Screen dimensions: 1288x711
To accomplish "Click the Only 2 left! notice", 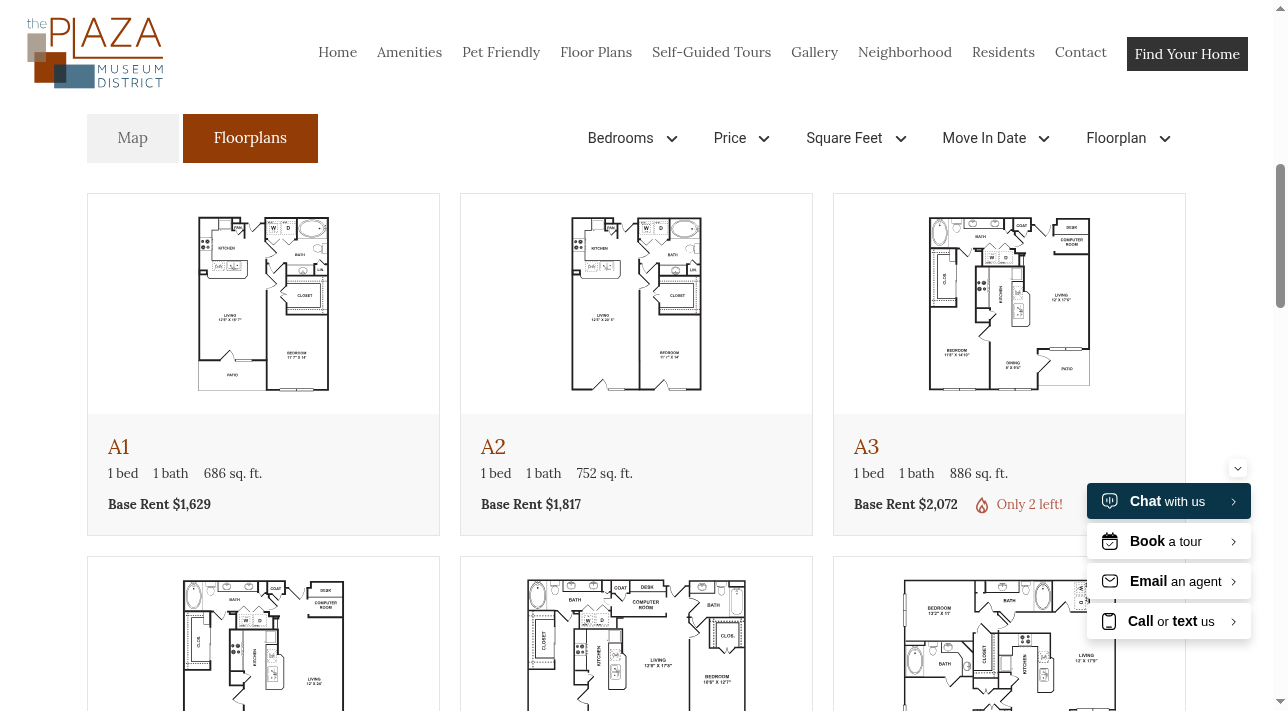I will coord(1030,504).
